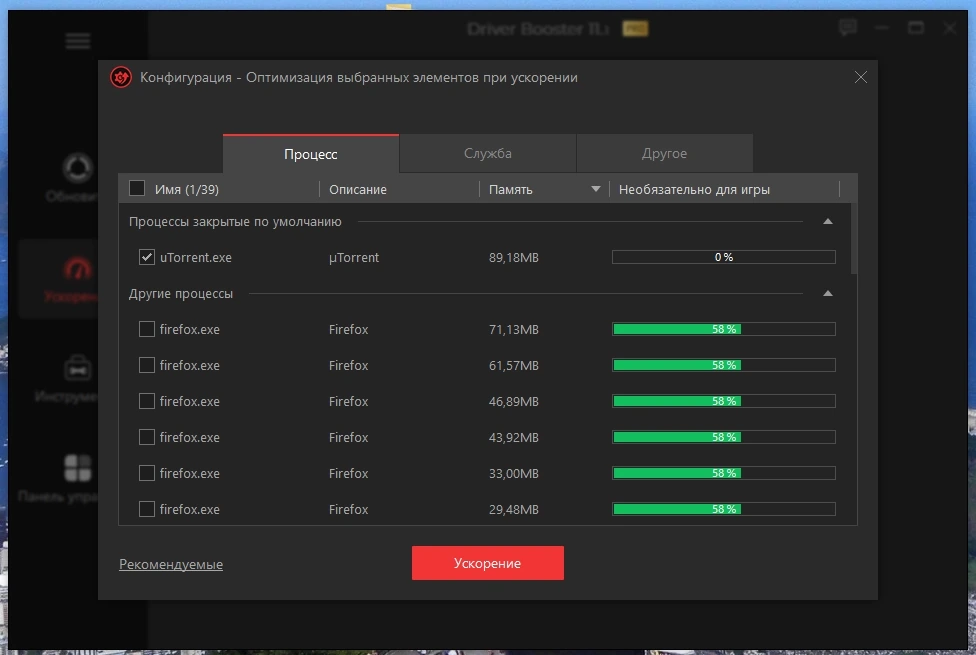
Task: Toggle the select-all checkbox next to Имя
Action: coord(137,188)
